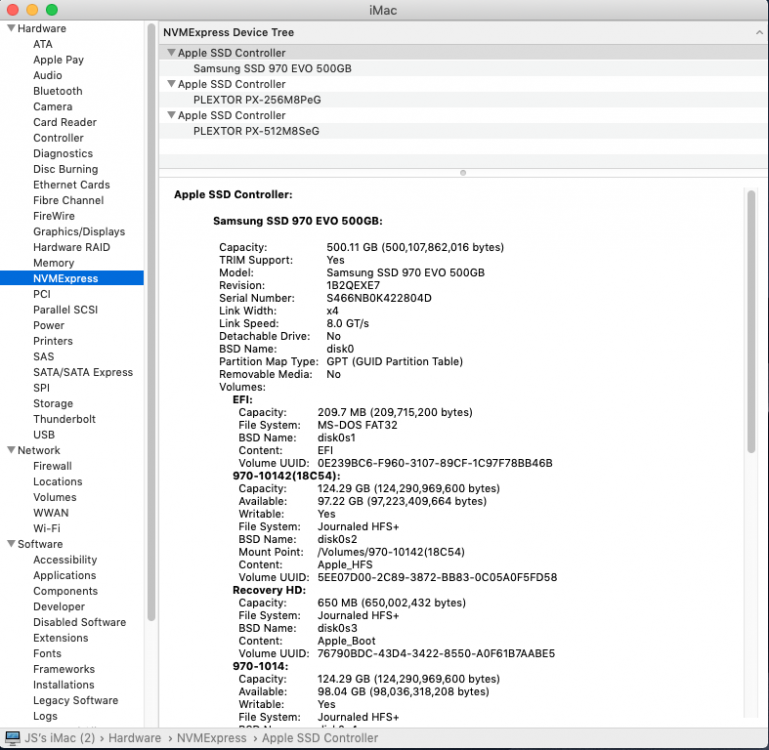The image size is (769, 750).
Task: Select Bluetooth in the sidebar
Action: [58, 91]
